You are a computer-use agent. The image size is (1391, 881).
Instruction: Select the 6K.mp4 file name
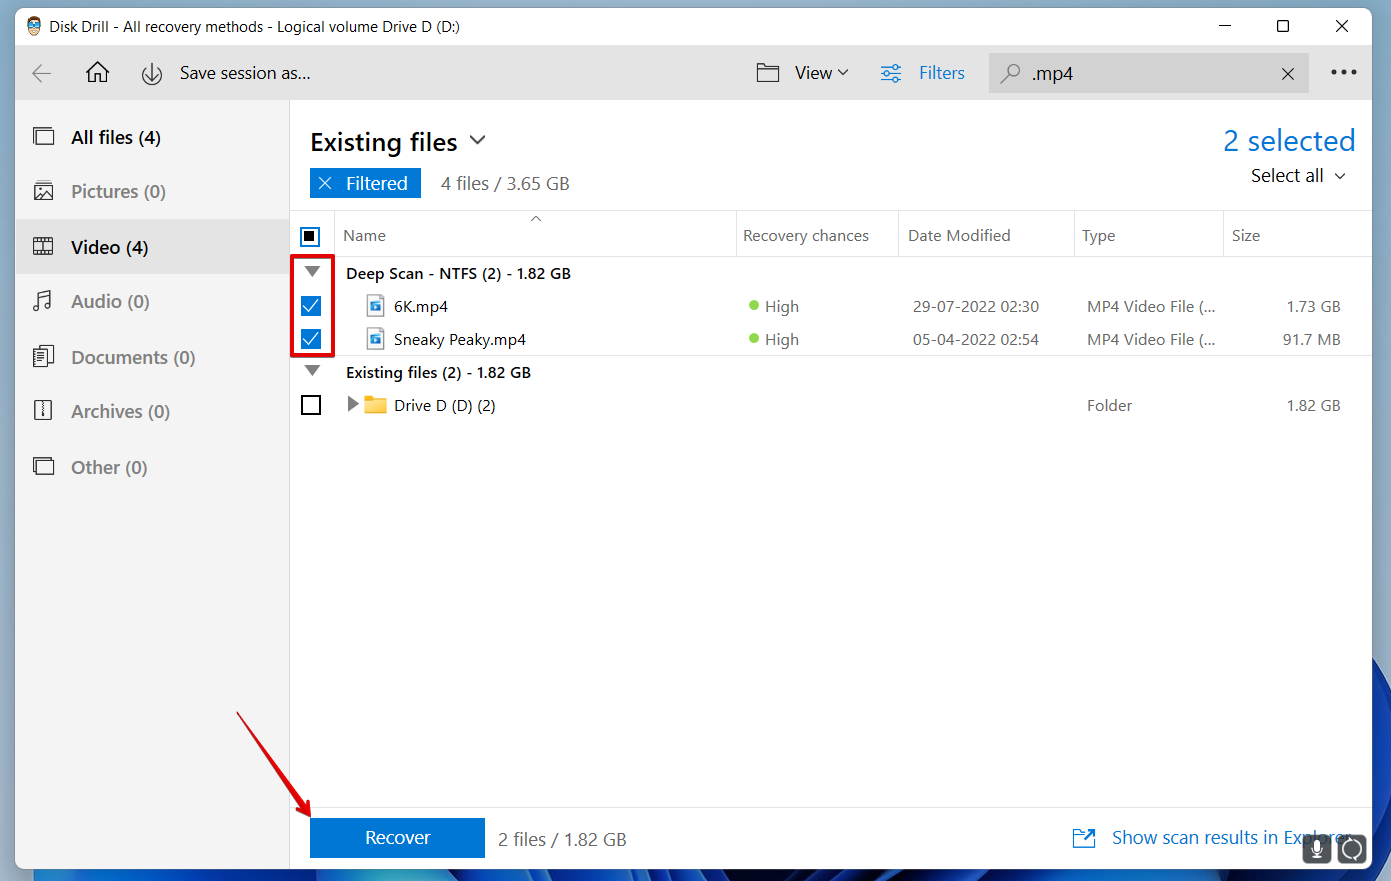point(421,306)
